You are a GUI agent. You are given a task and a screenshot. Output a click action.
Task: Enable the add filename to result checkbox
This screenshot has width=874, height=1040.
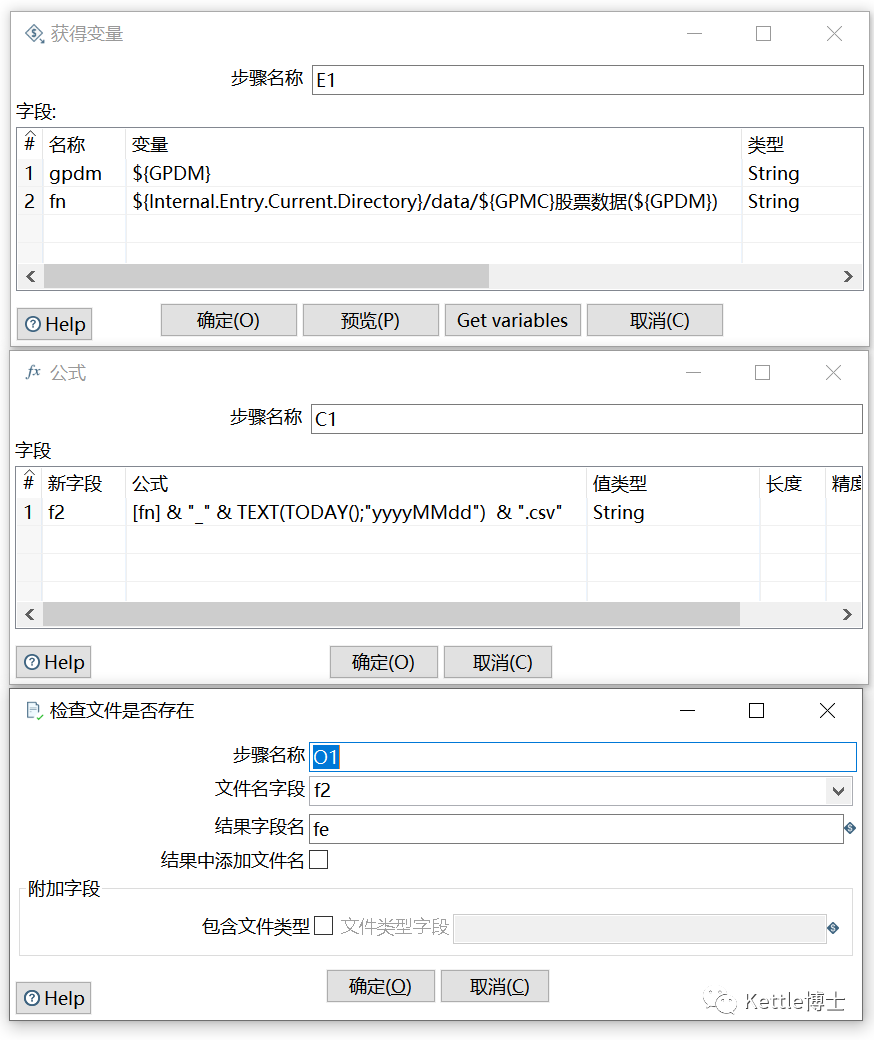click(x=319, y=860)
